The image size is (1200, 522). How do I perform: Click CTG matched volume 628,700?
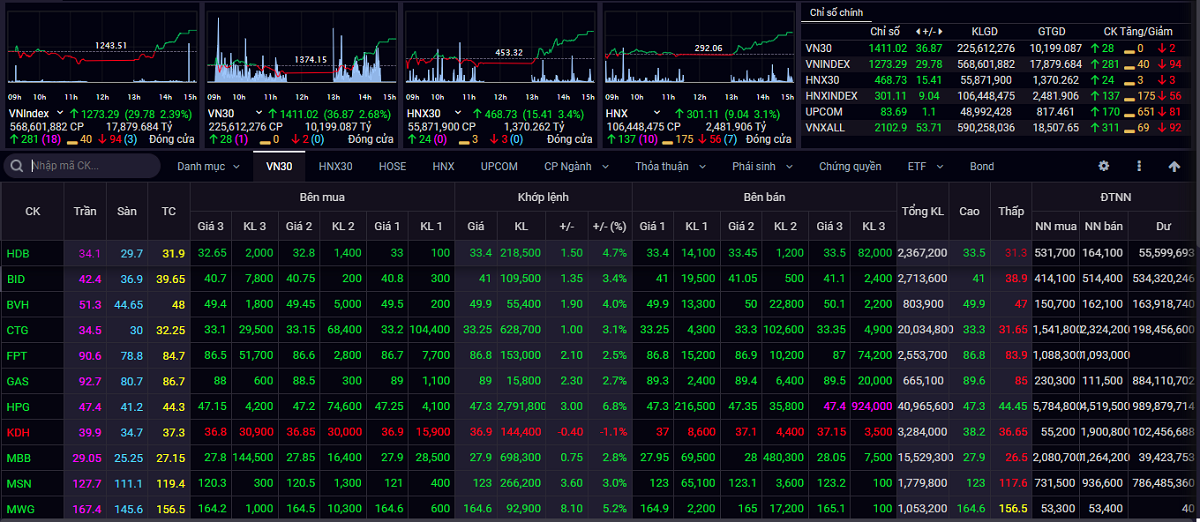(522, 330)
